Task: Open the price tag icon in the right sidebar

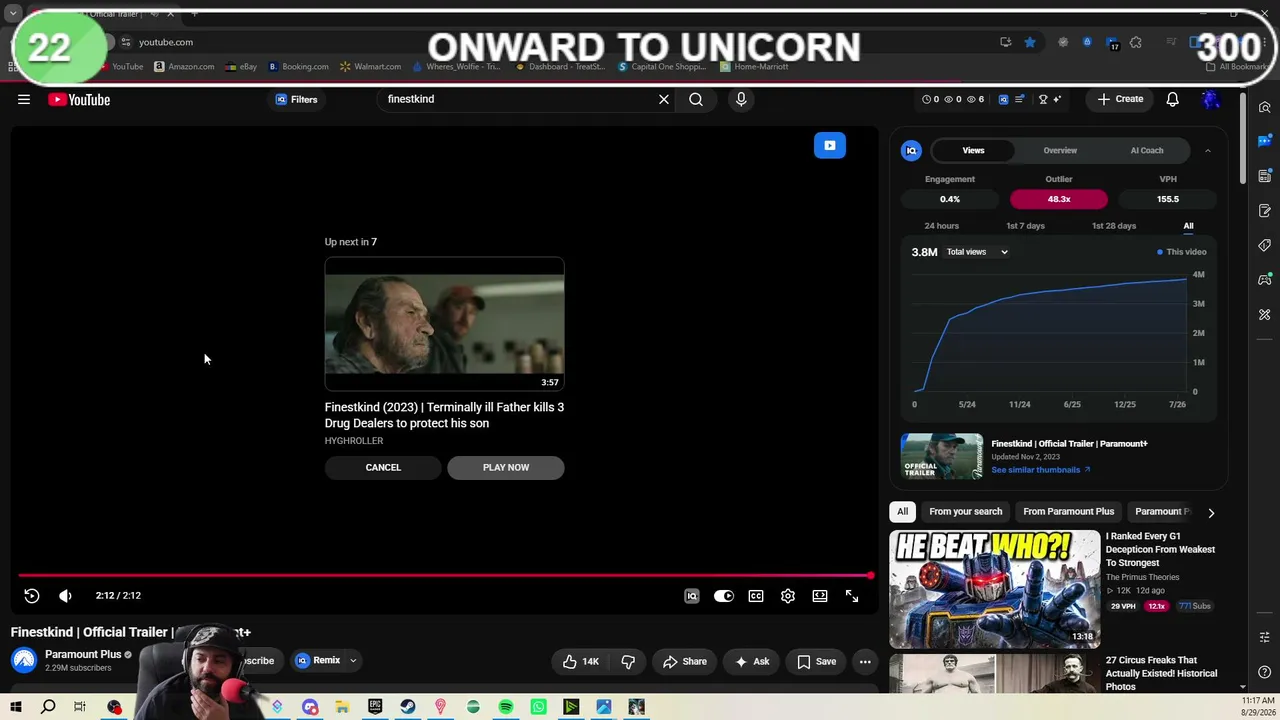Action: tap(1264, 245)
